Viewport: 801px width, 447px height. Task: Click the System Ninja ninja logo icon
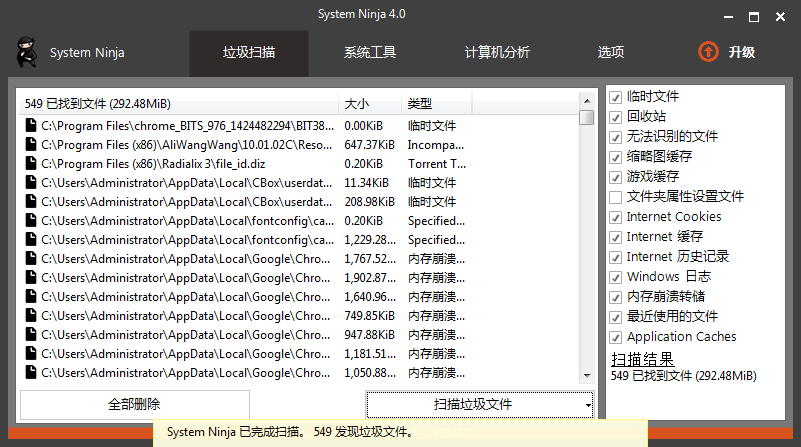coord(26,52)
